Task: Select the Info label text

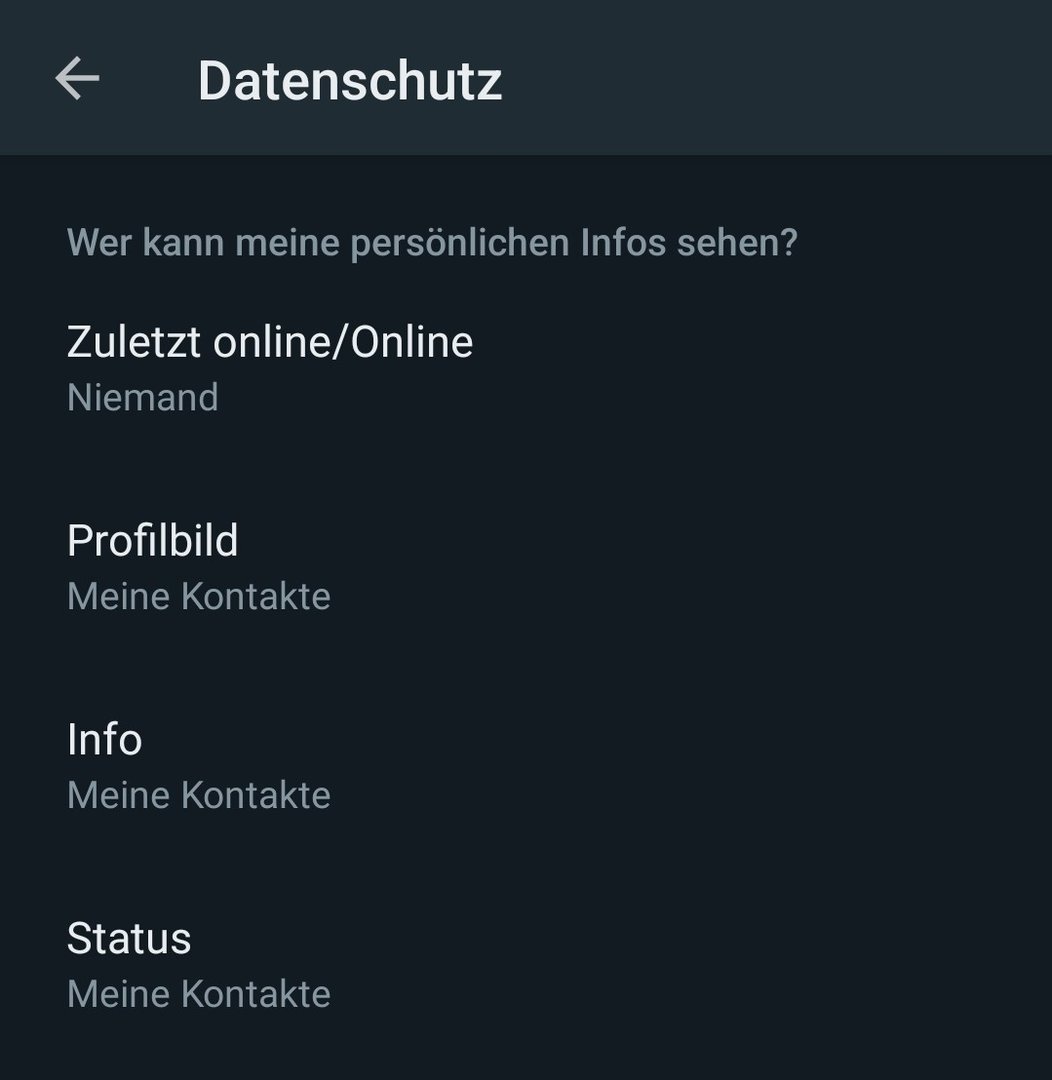Action: [104, 740]
